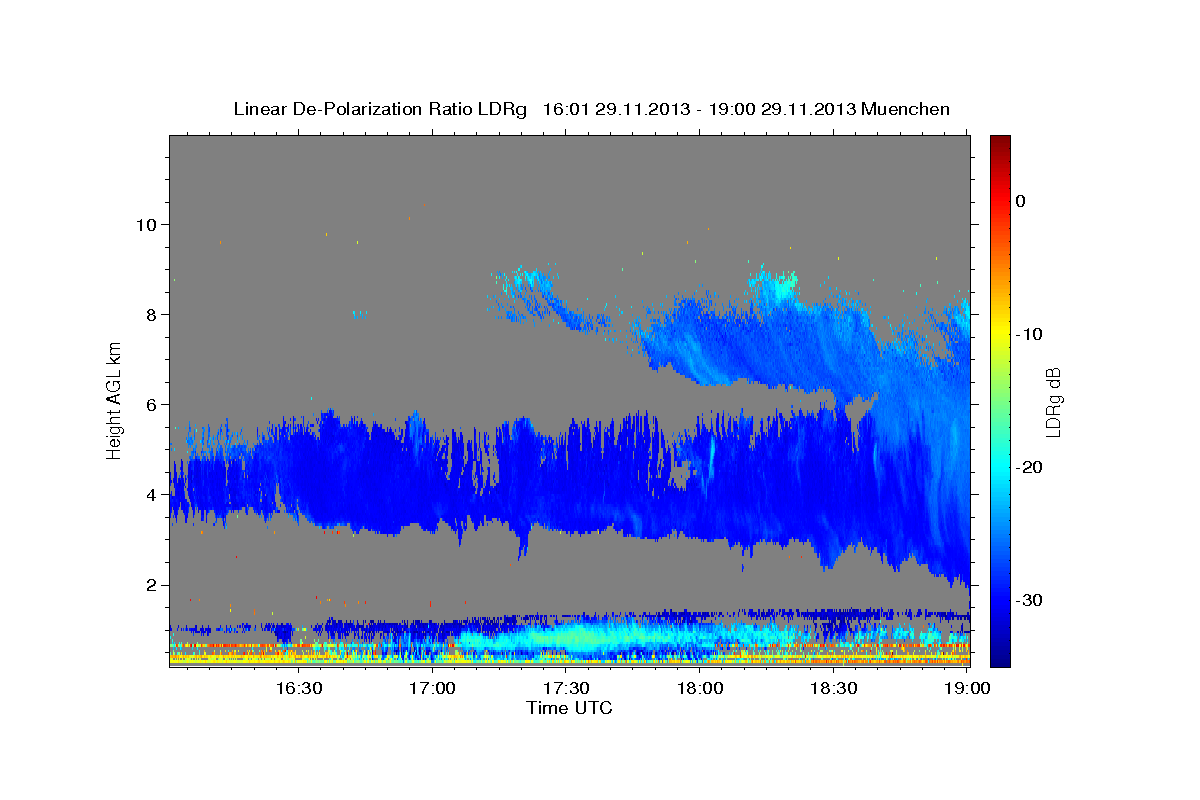Click the 'Height AGL km' axis label
Screen dimensions: 1200x800
click(114, 401)
